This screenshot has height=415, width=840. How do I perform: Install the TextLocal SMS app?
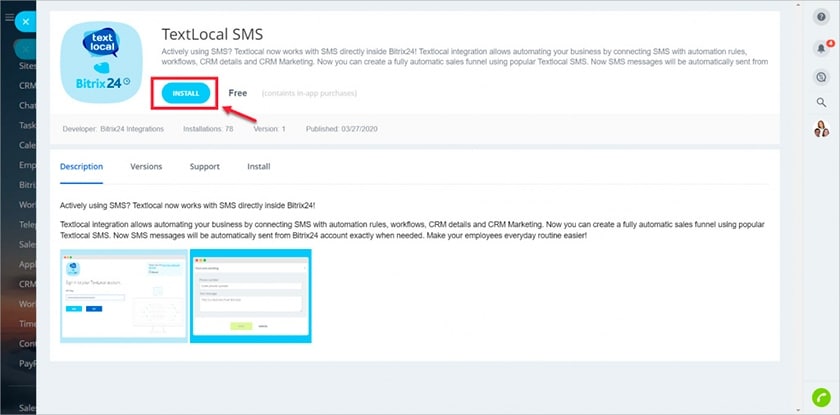coord(186,93)
